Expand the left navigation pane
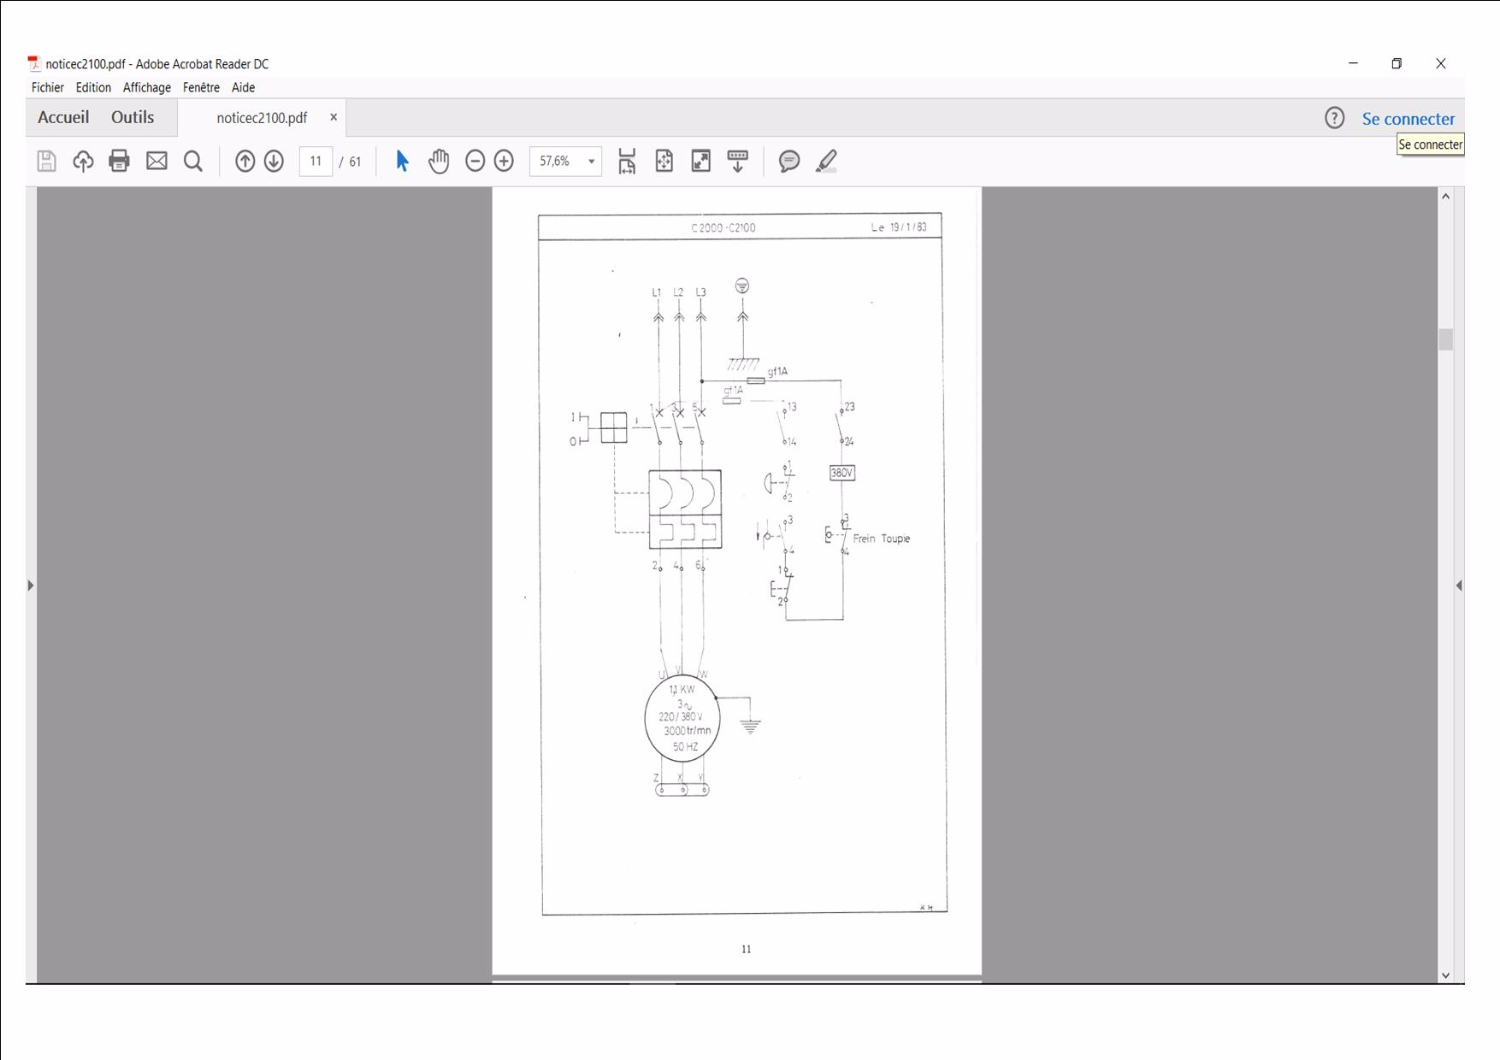The image size is (1500, 1060). coord(30,585)
